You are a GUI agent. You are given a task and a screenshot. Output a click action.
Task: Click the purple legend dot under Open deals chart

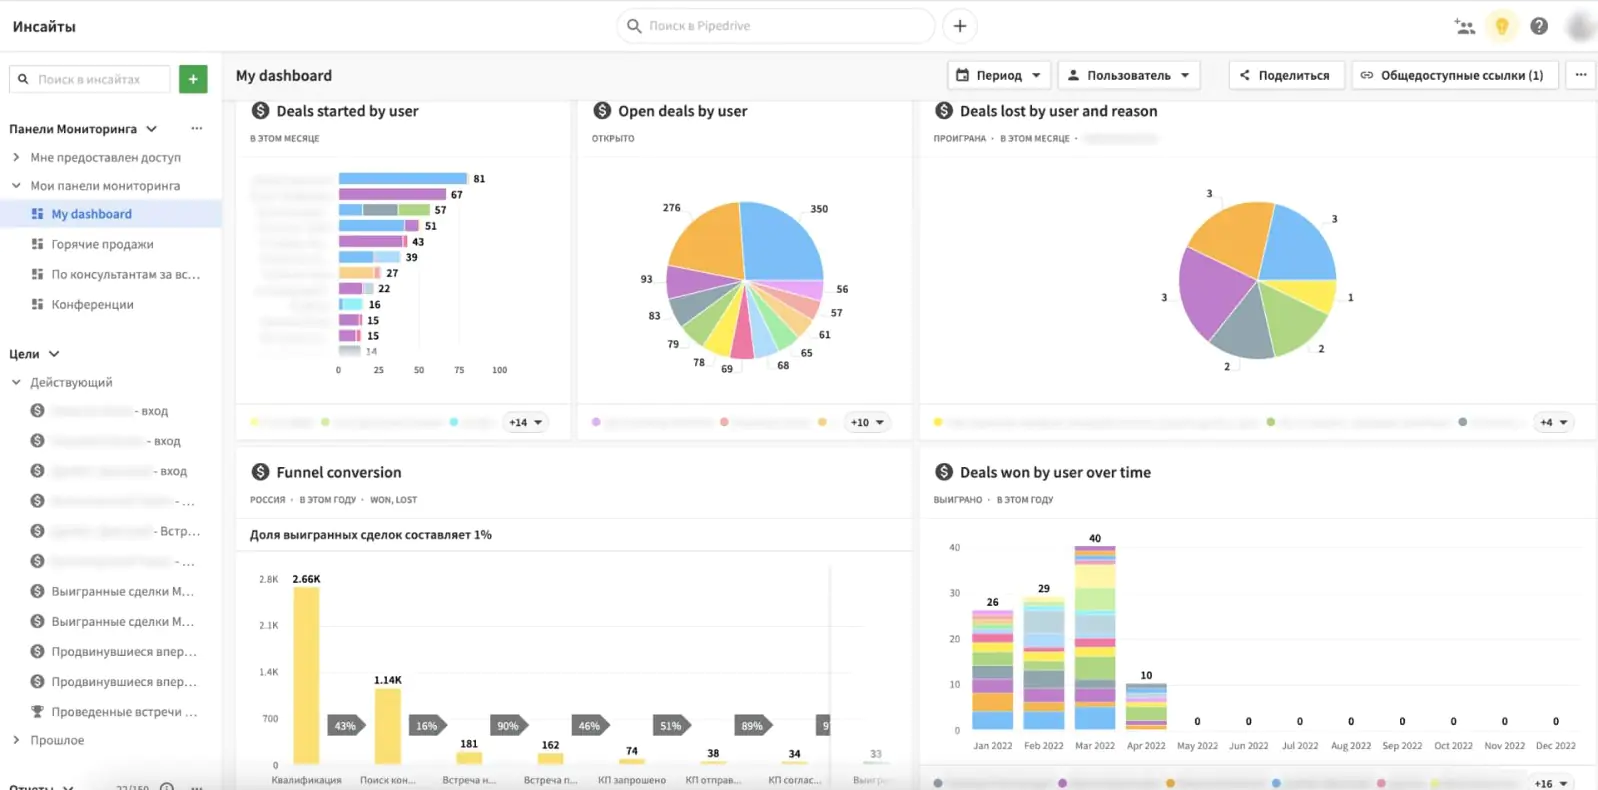[x=596, y=422]
